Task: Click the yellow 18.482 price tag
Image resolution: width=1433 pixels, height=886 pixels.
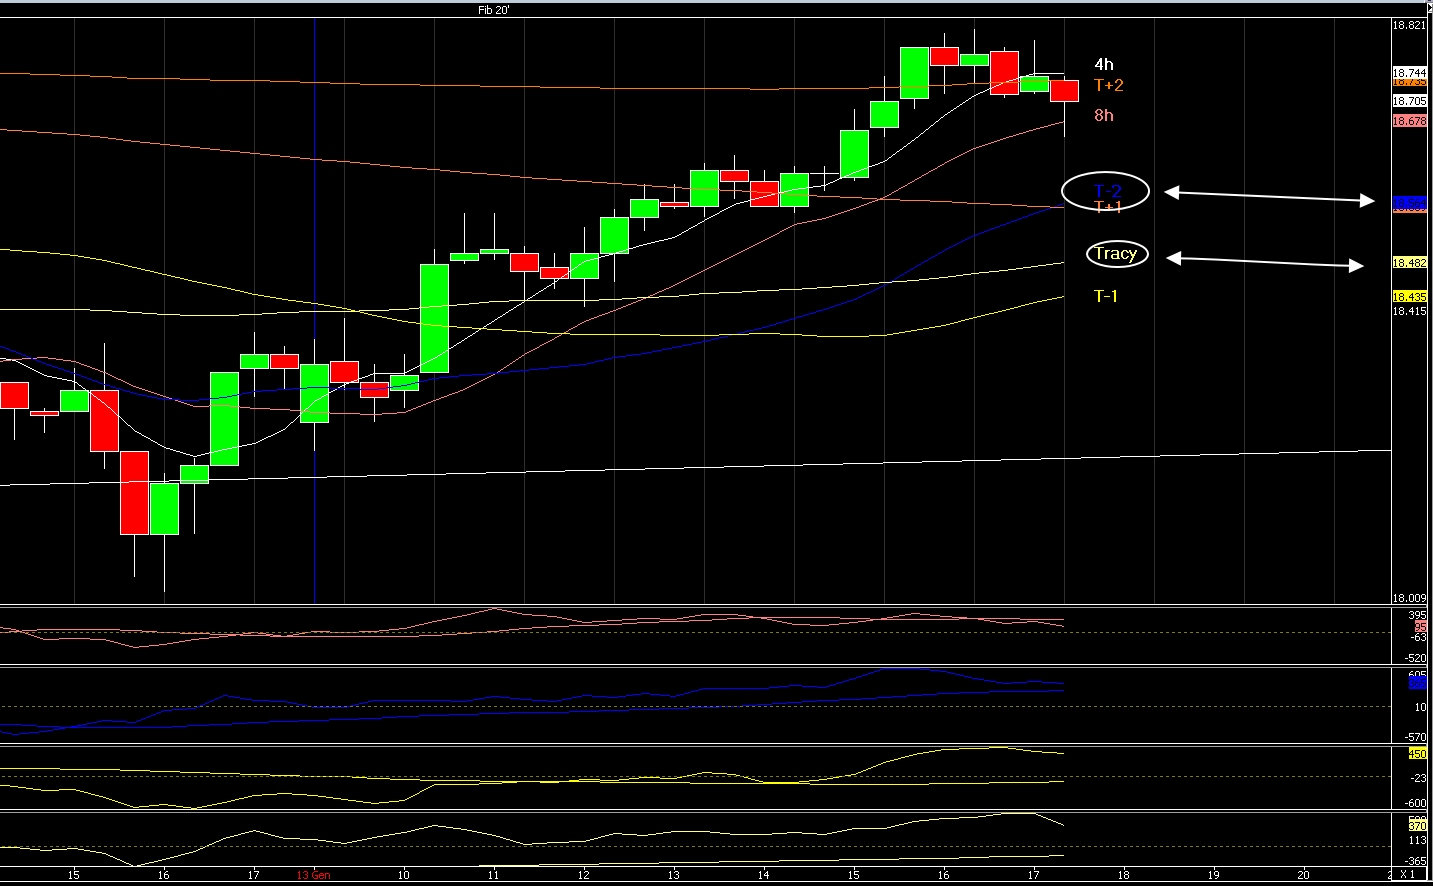Action: pos(1410,263)
